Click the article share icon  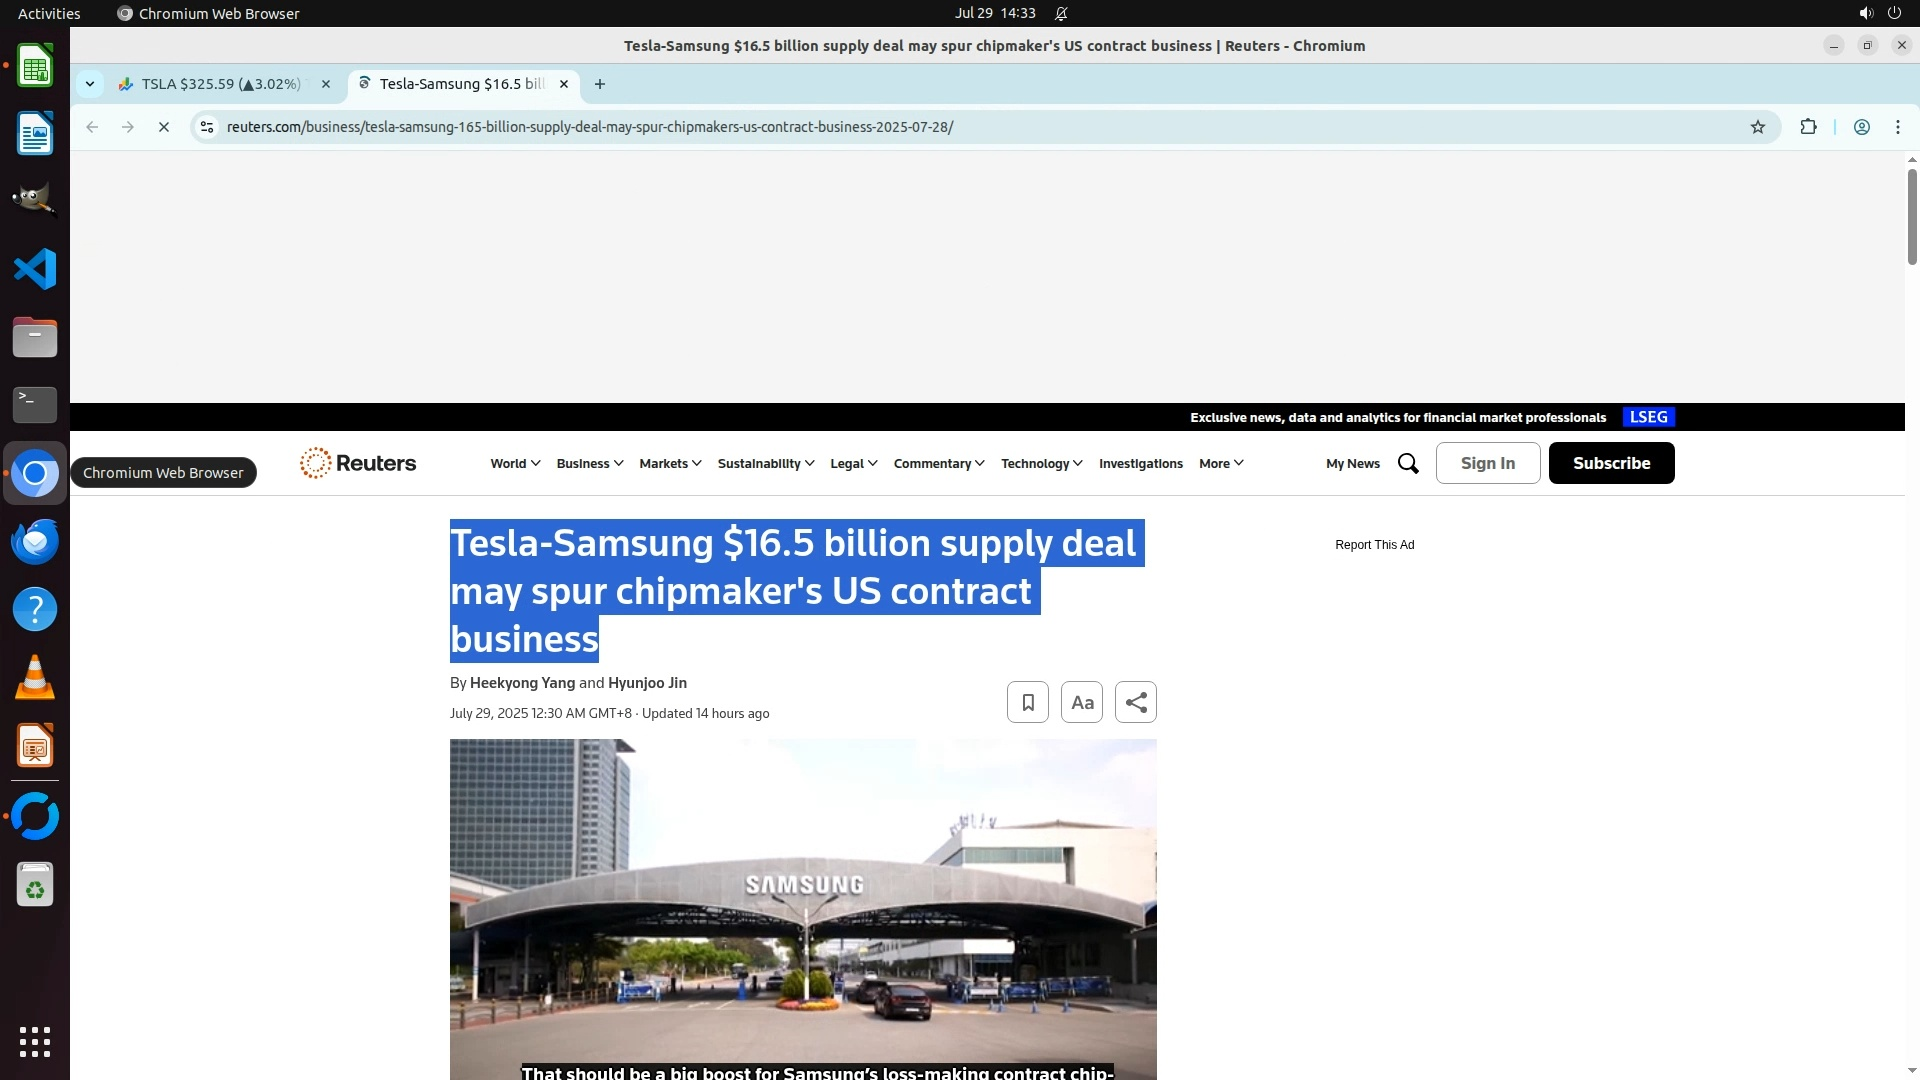1135,702
